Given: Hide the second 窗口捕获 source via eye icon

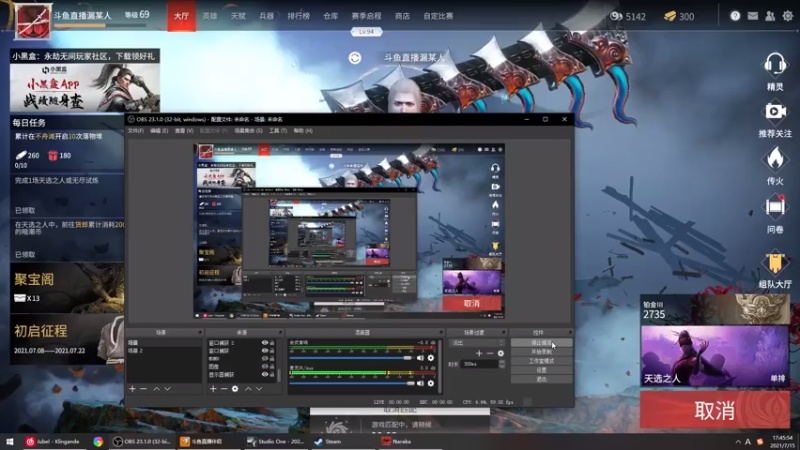Looking at the screenshot, I should 264,351.
